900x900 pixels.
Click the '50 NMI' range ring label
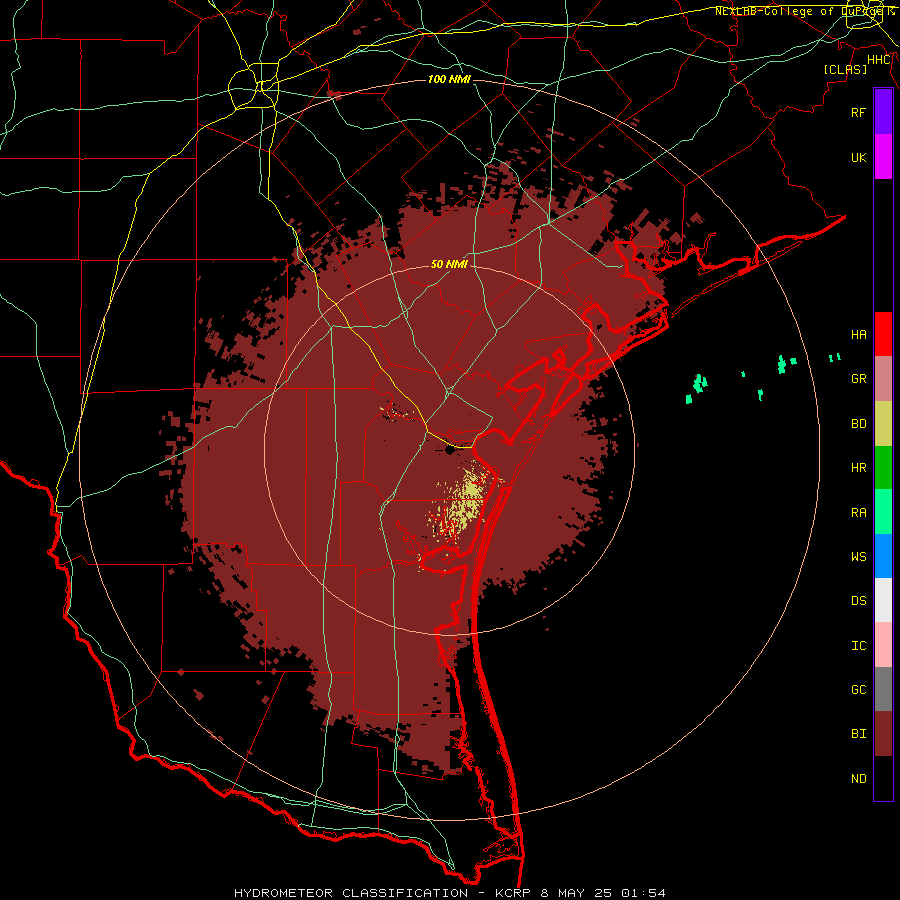[x=449, y=264]
